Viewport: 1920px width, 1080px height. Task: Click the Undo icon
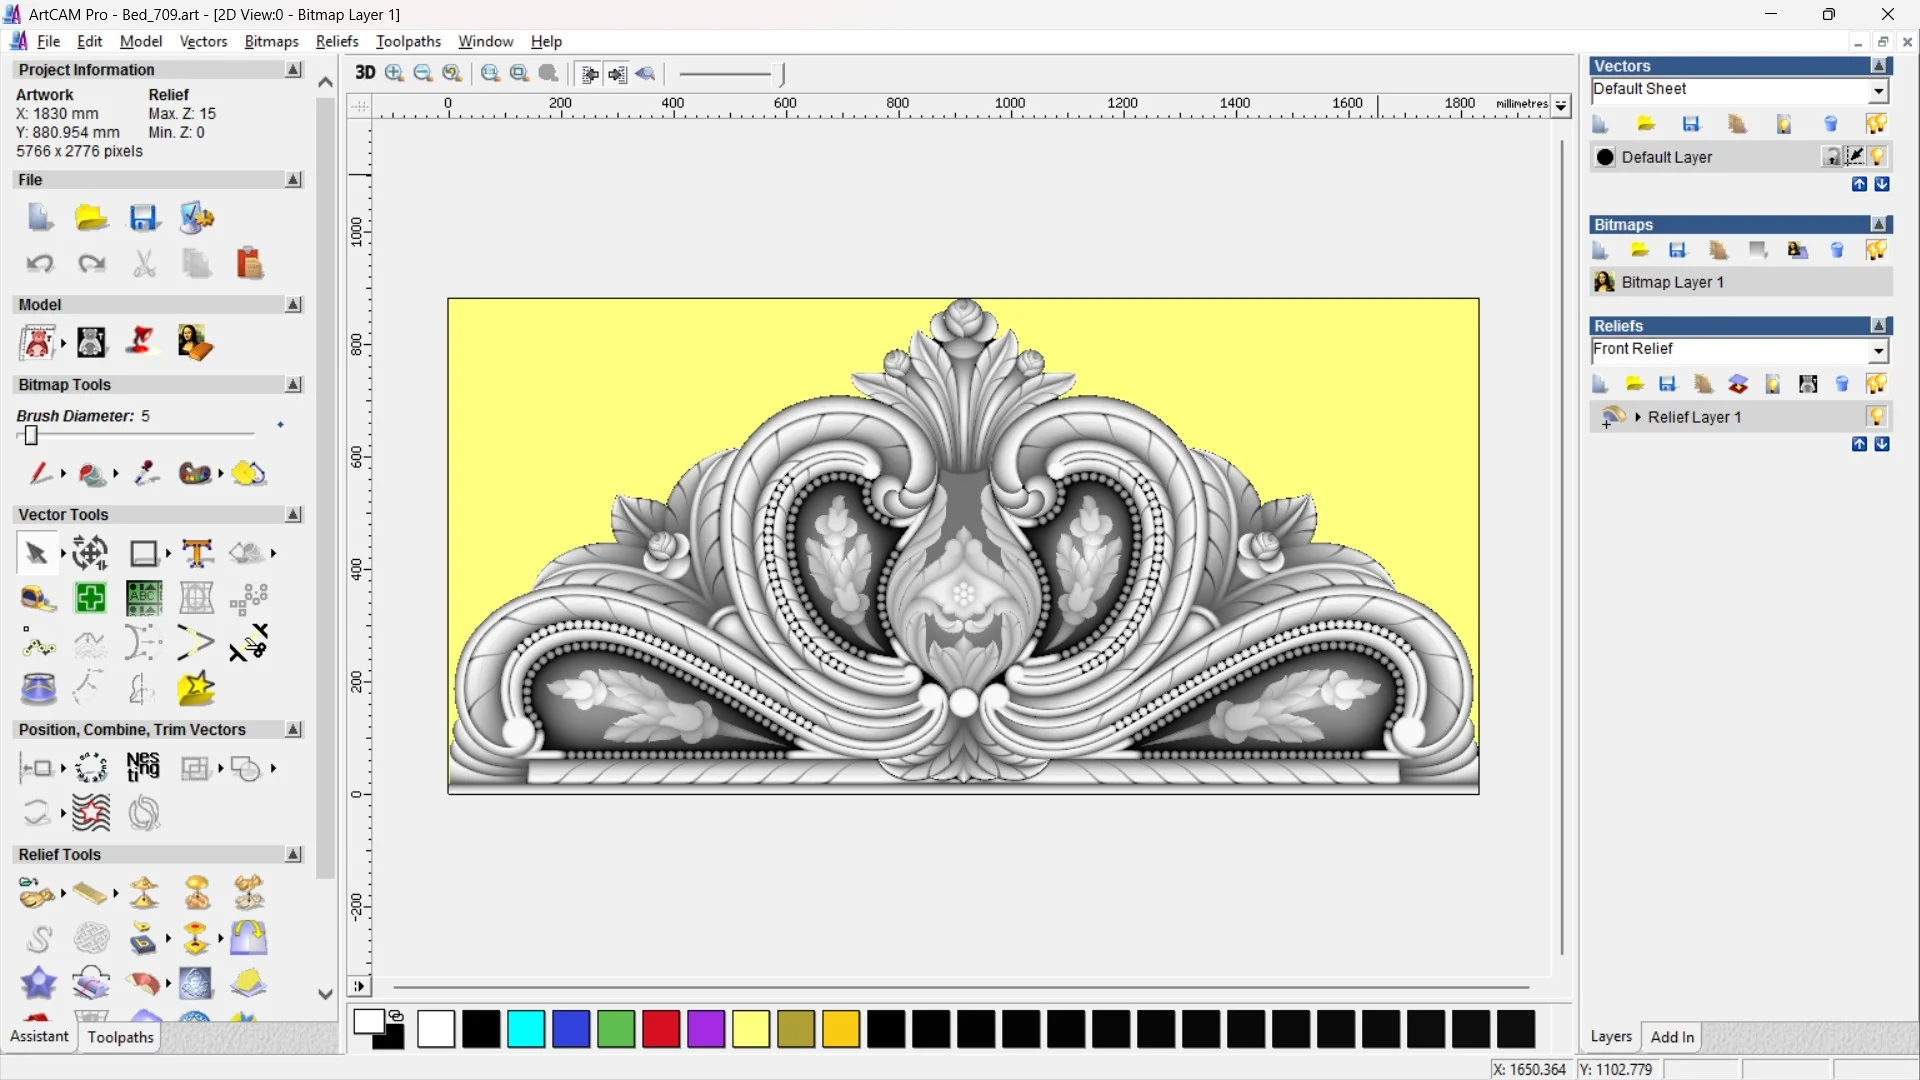(x=40, y=264)
